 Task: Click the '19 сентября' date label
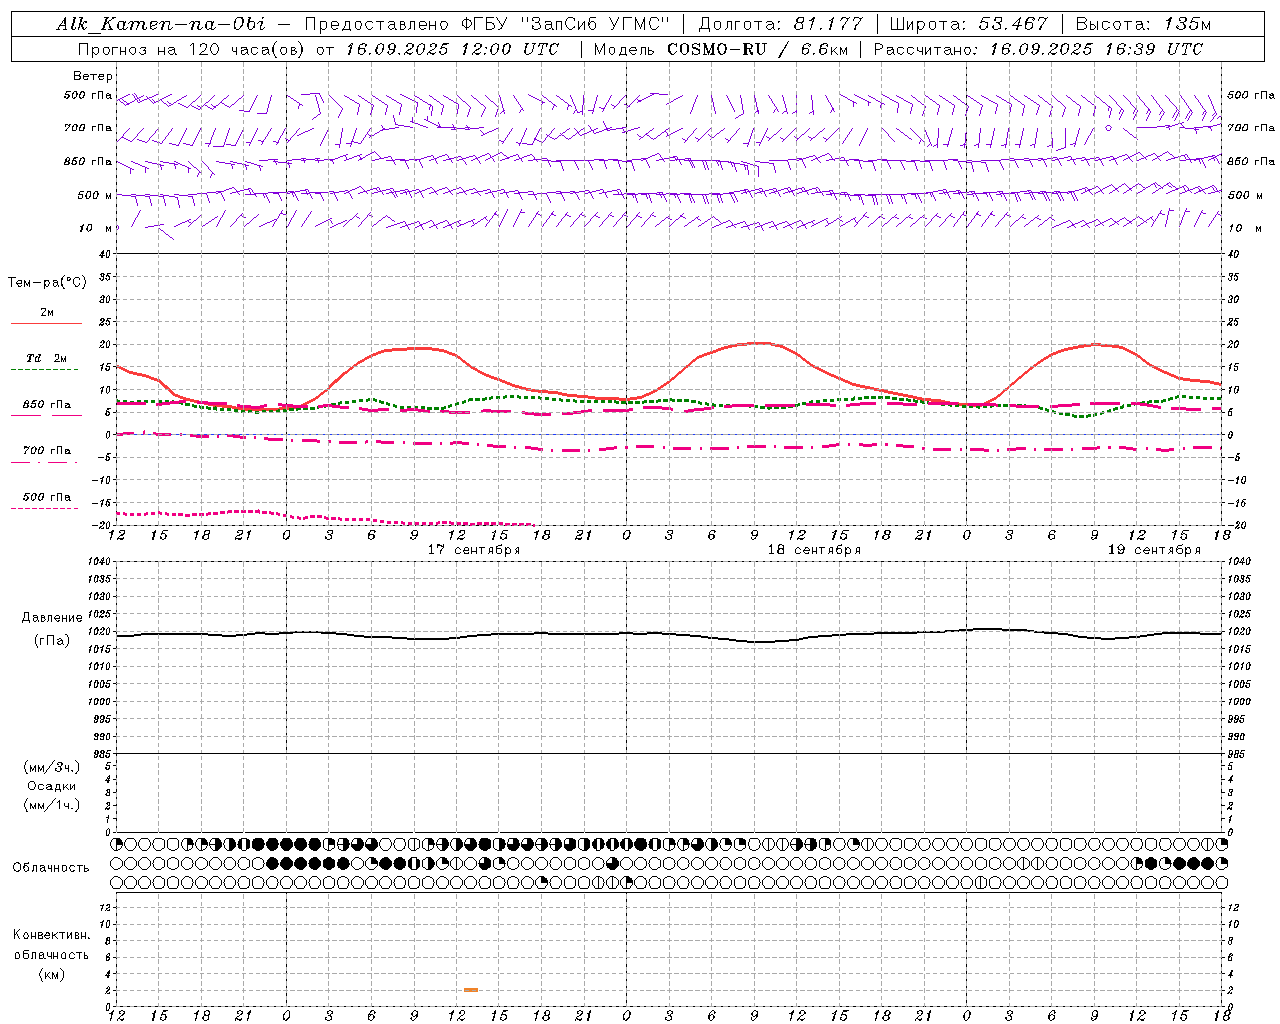(1154, 550)
